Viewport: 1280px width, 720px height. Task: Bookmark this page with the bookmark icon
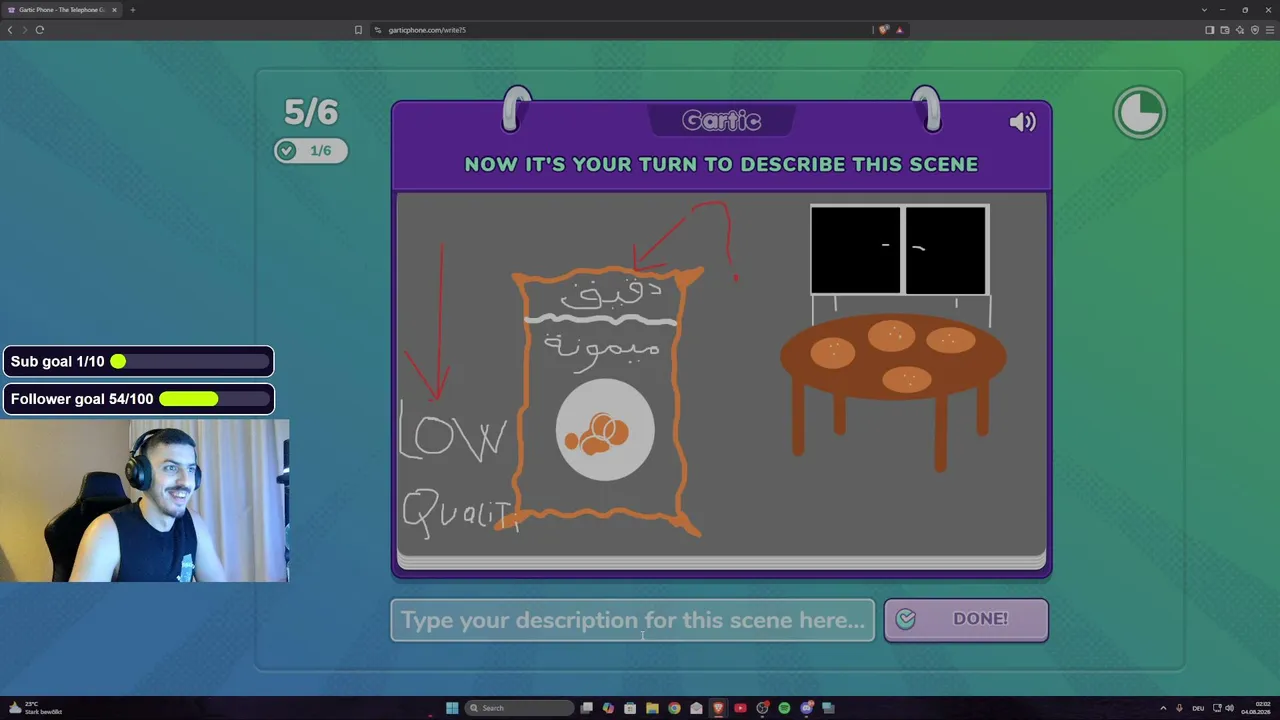(358, 30)
